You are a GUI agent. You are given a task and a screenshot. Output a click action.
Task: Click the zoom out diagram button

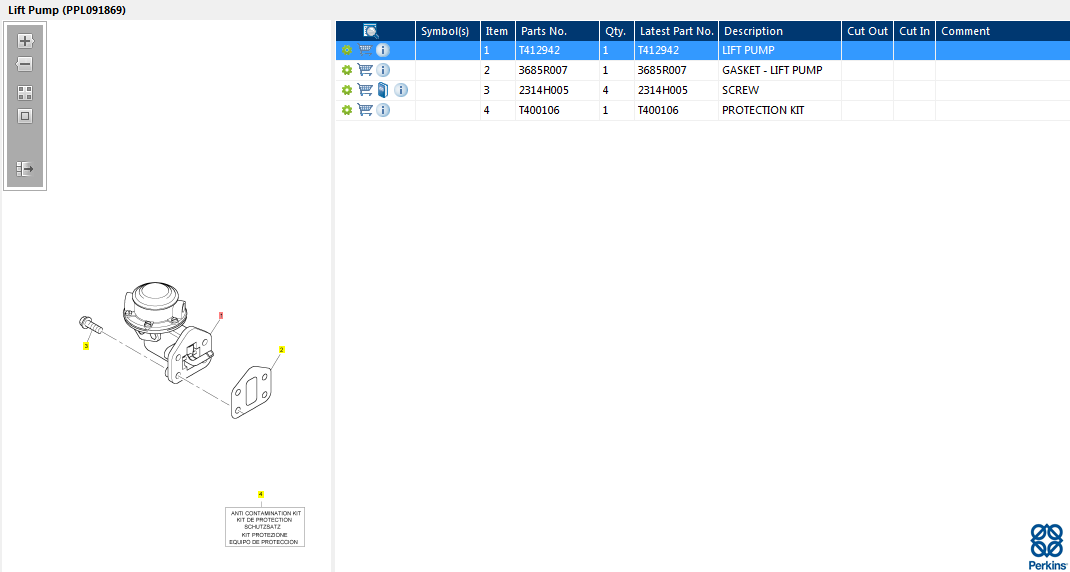pyautogui.click(x=25, y=64)
